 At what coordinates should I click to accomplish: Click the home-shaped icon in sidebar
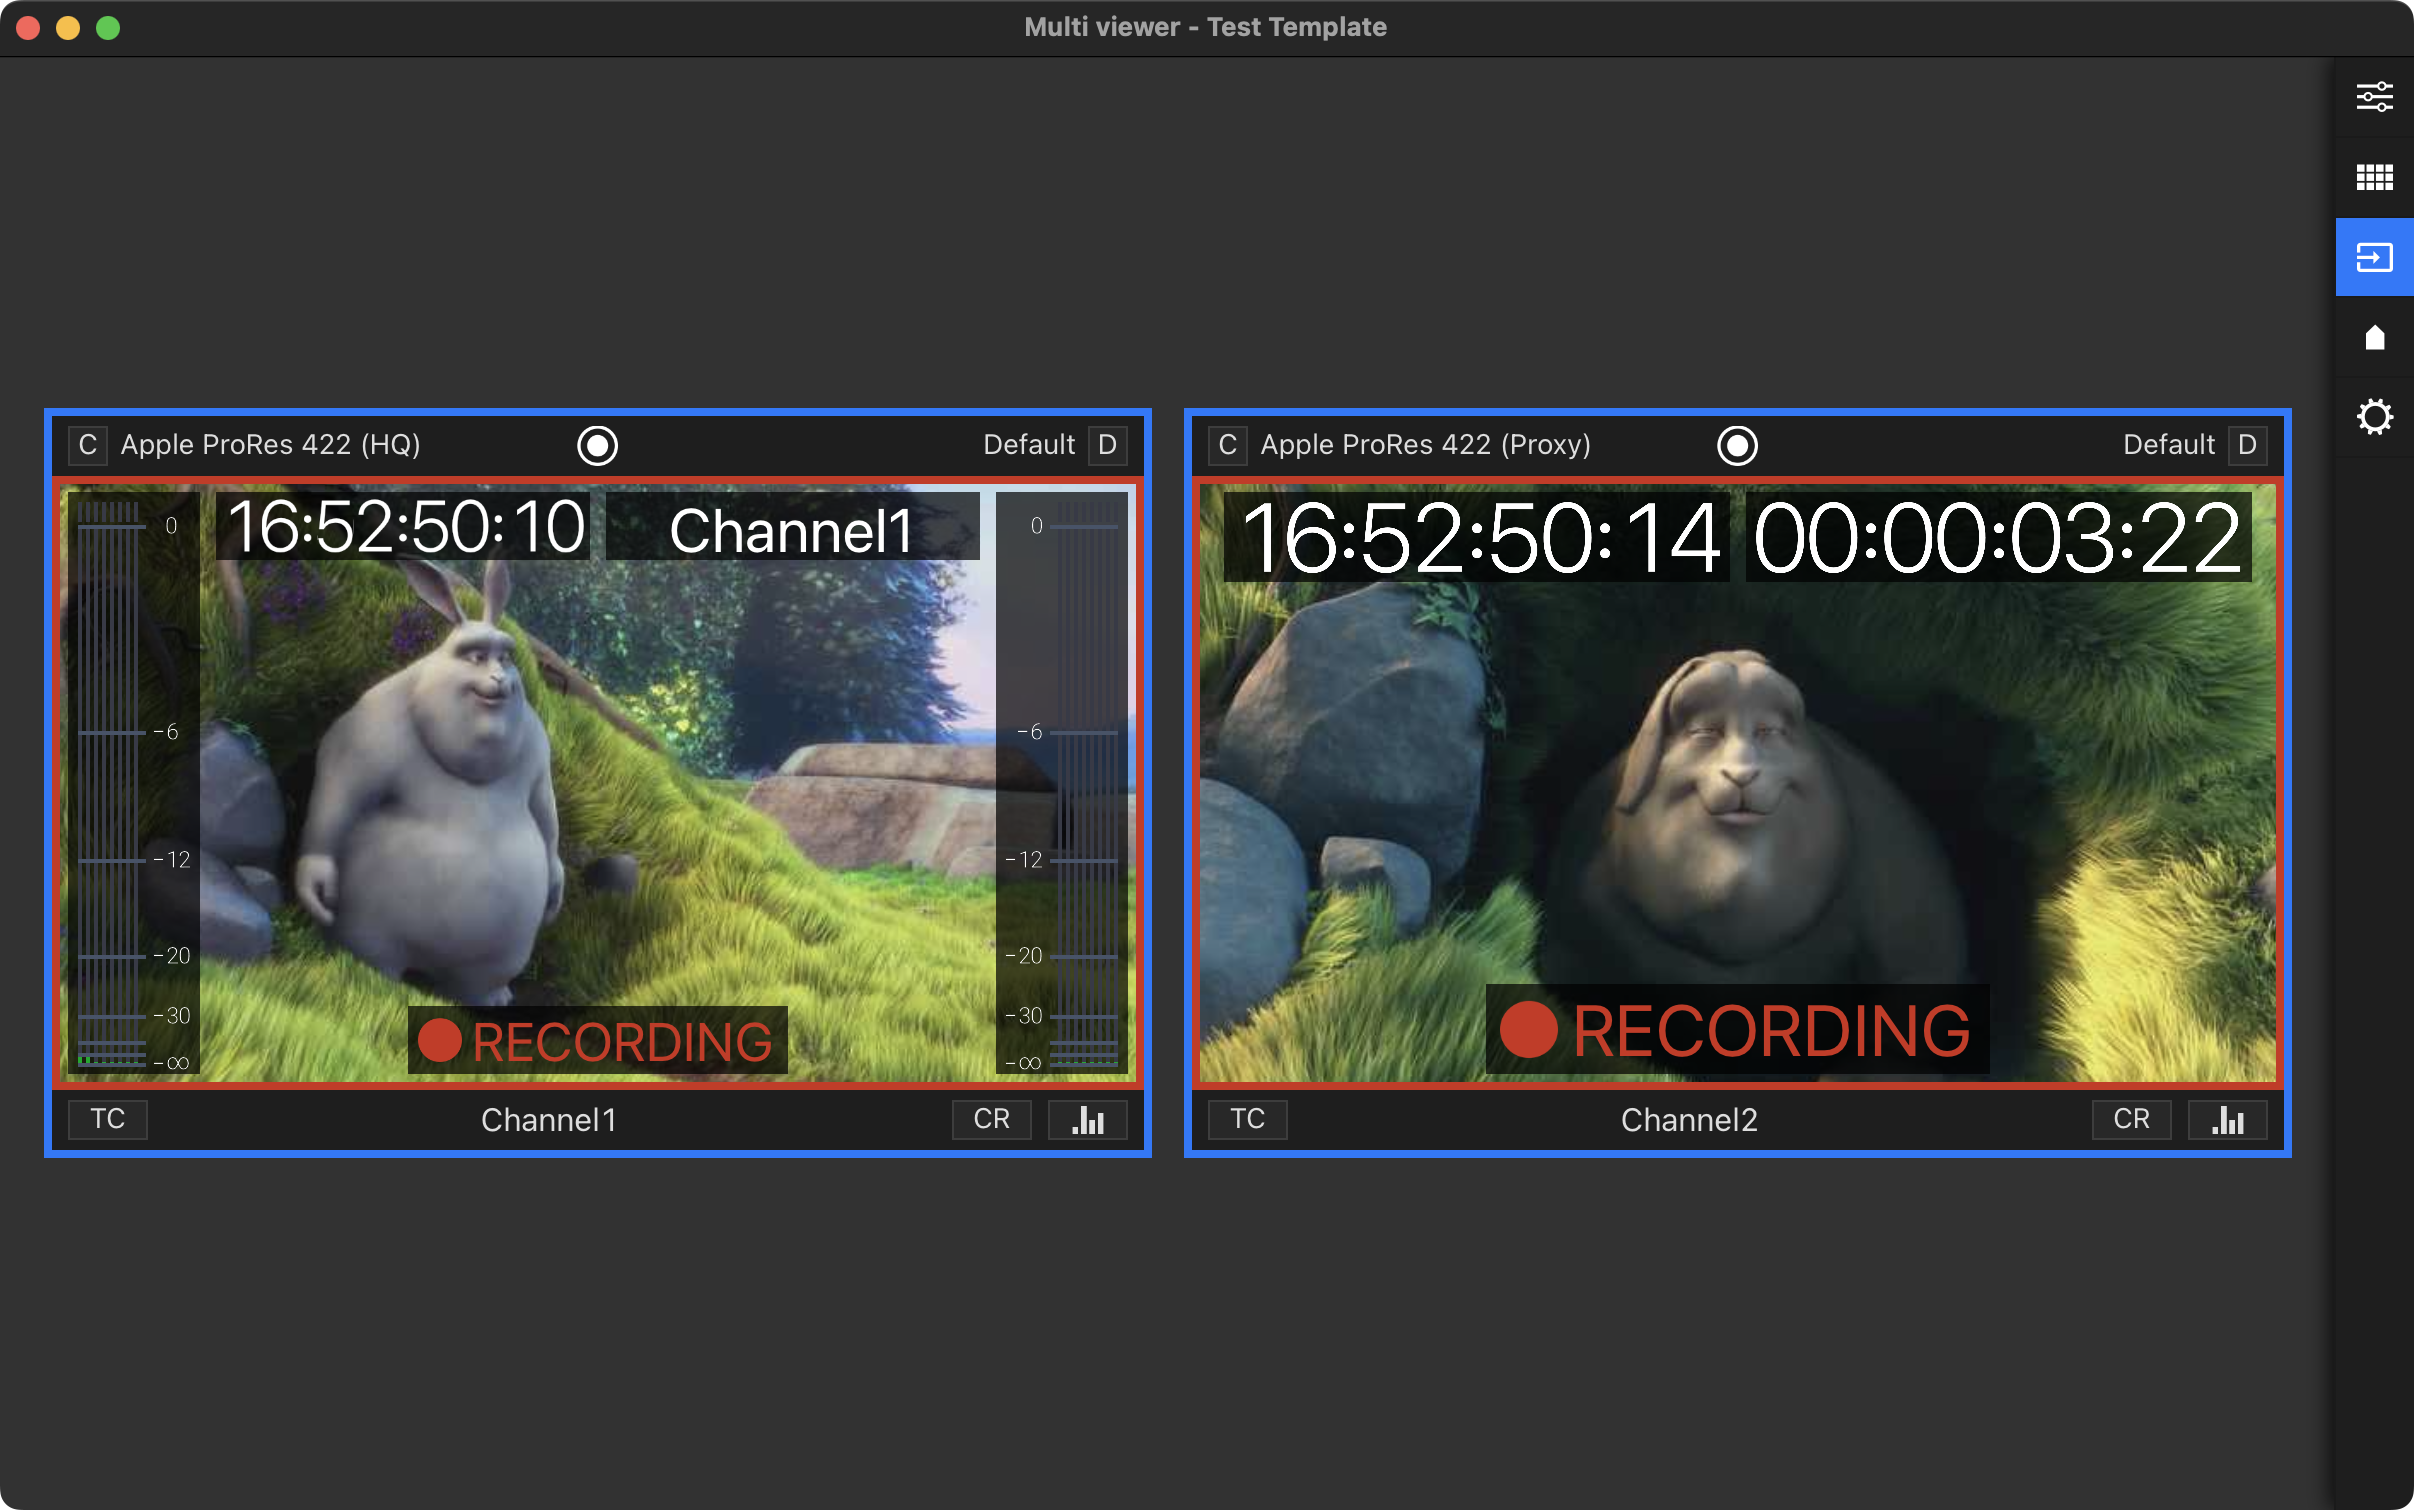pyautogui.click(x=2374, y=337)
